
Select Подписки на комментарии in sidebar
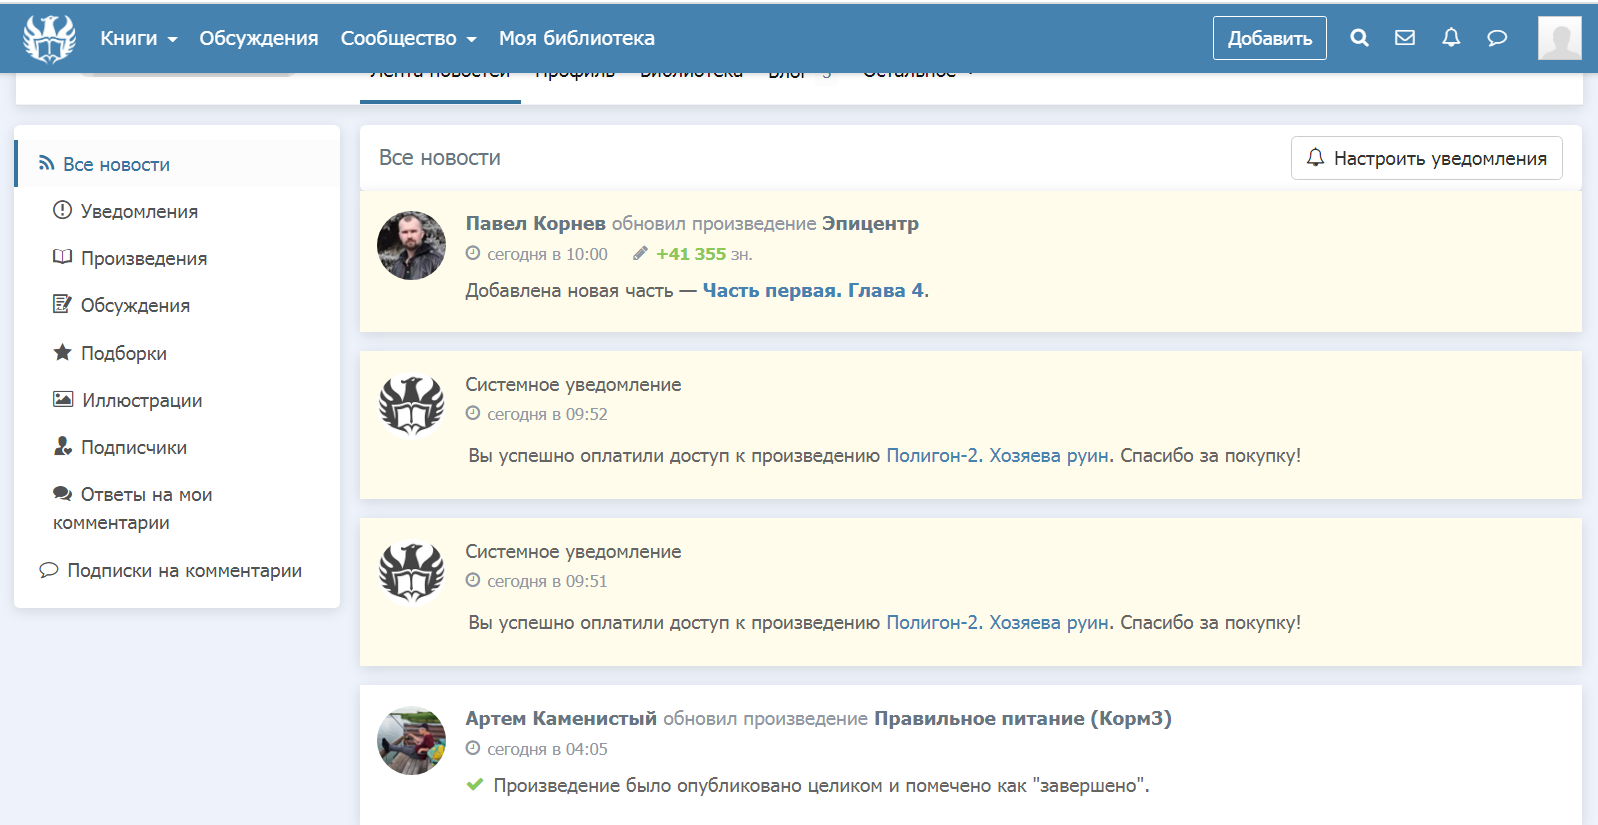tap(184, 571)
